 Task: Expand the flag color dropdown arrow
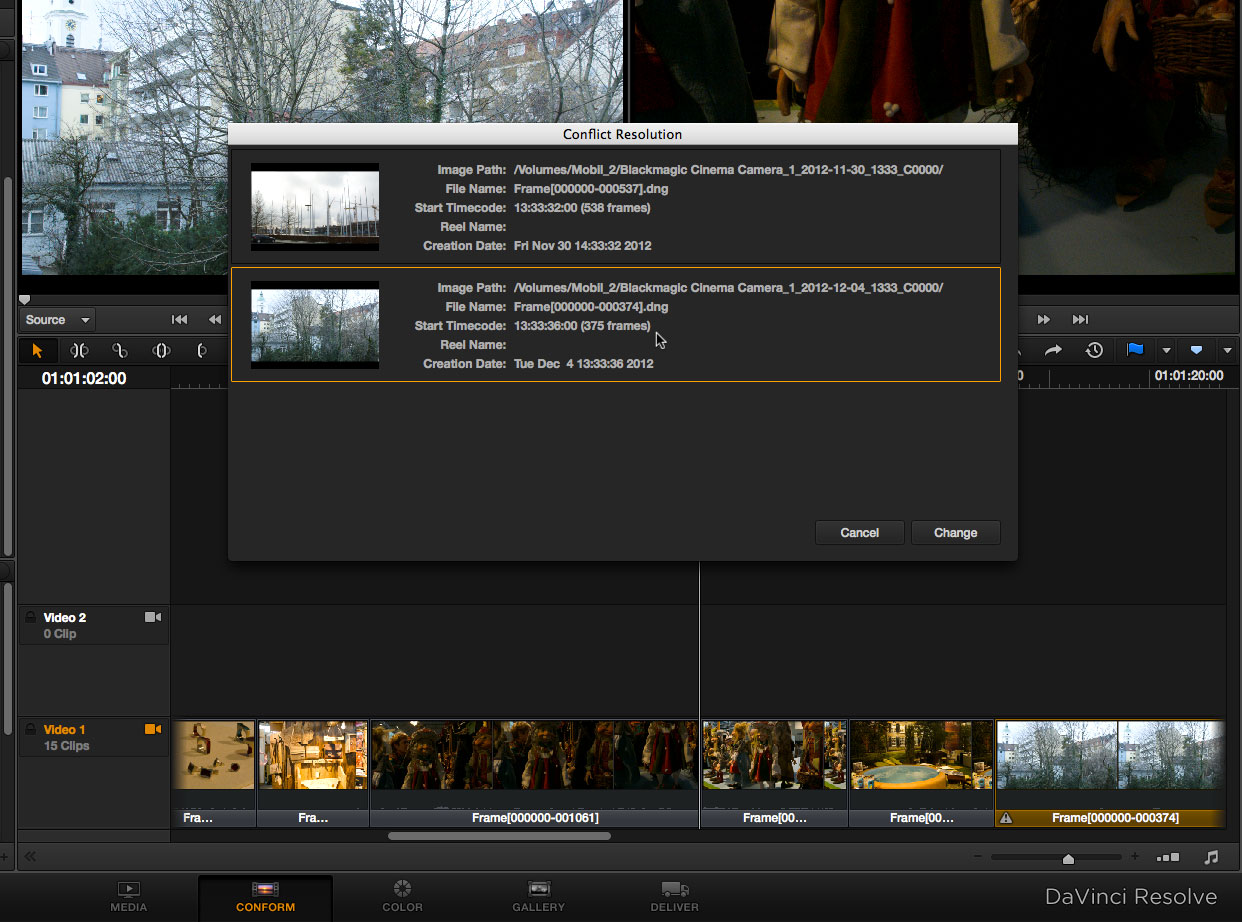1166,351
